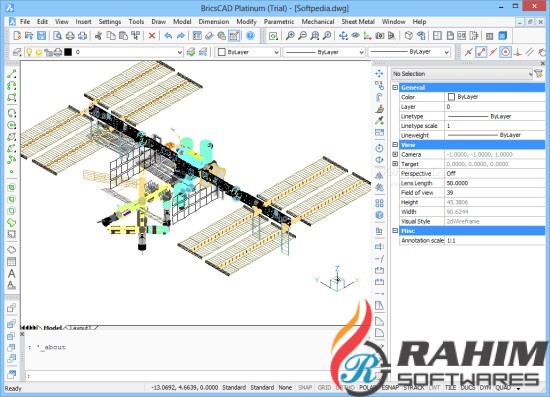Open the Dimension menu
This screenshot has width=550, height=397.
click(x=214, y=22)
